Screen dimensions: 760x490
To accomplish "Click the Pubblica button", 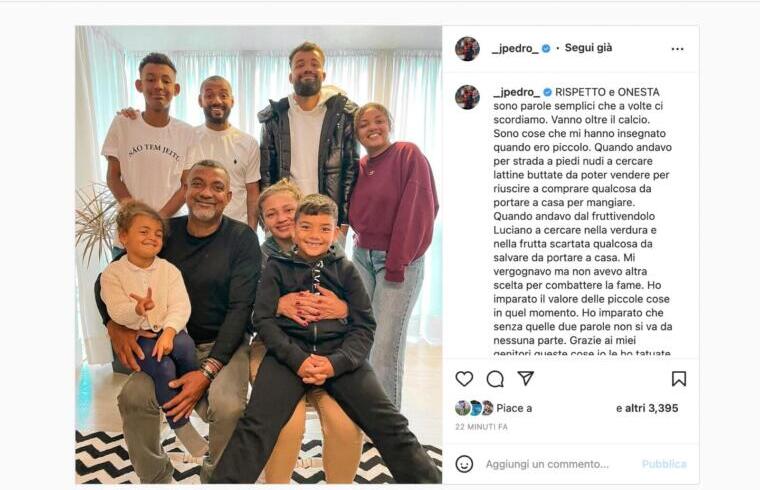I will (x=664, y=464).
